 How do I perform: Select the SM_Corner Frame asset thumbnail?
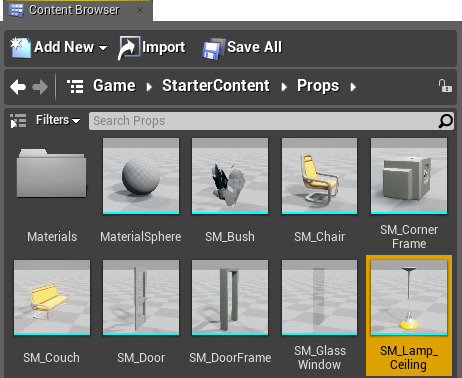click(409, 176)
